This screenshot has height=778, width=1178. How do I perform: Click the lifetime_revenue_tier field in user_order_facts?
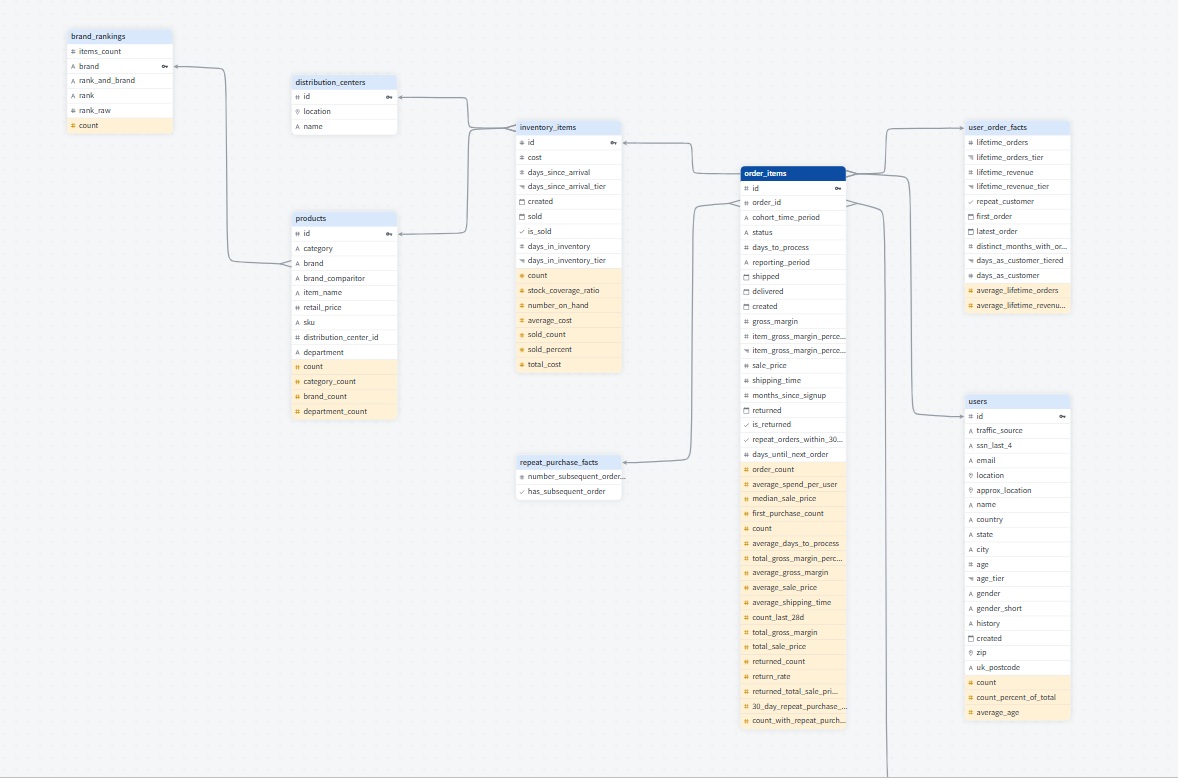1012,186
